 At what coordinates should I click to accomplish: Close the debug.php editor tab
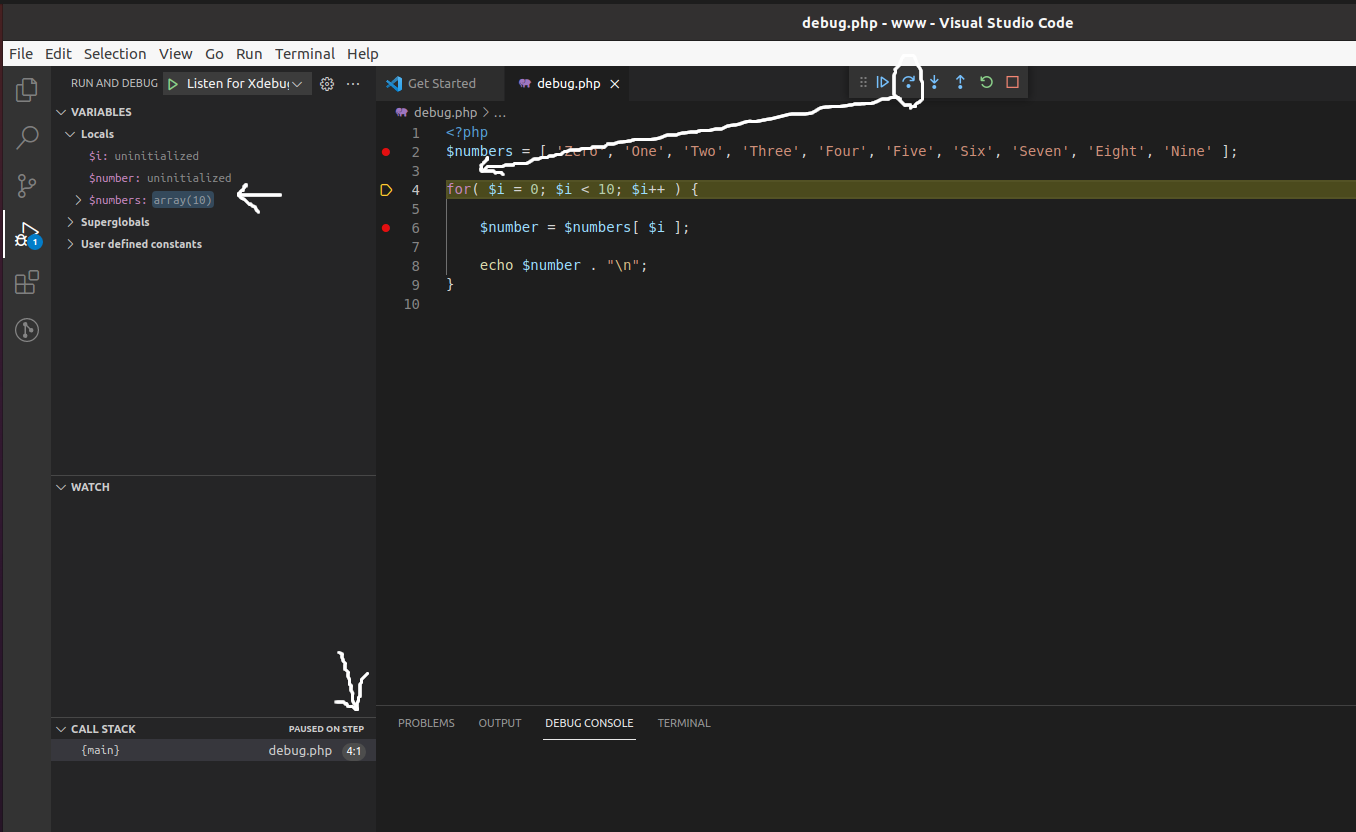(x=615, y=84)
